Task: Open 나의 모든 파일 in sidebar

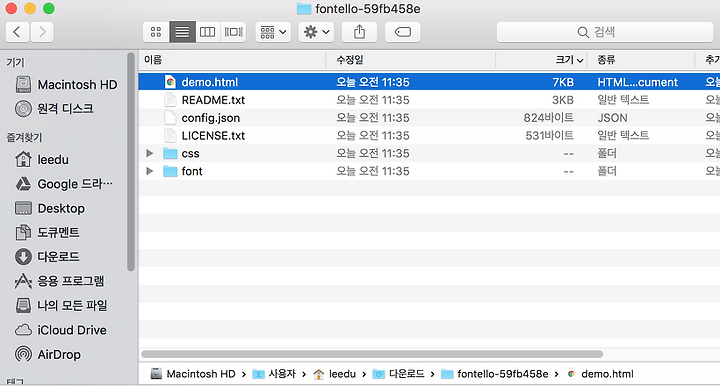Action: pyautogui.click(x=61, y=305)
